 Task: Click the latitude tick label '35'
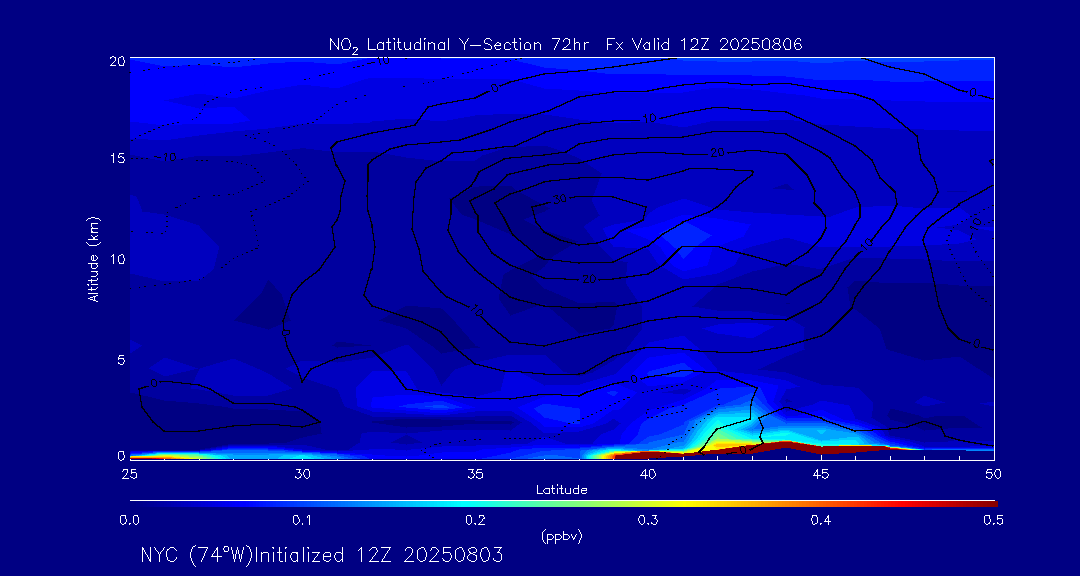[475, 474]
